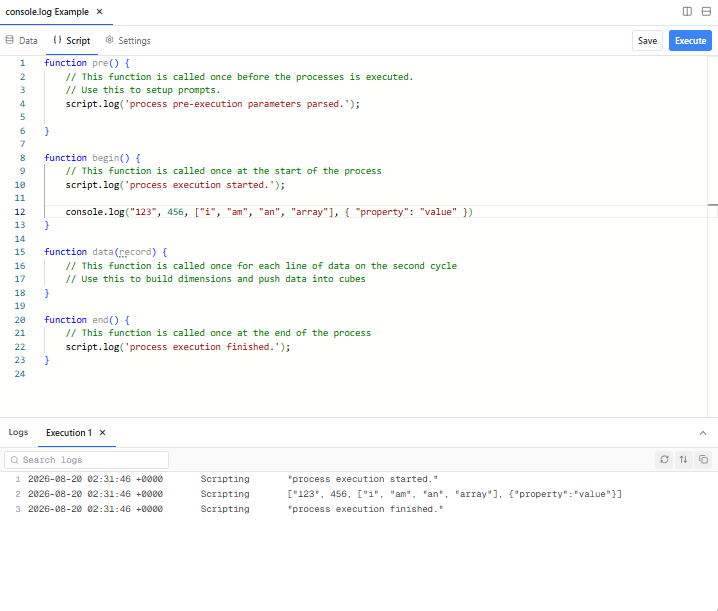
Task: Select the console.log Example tab
Action: [47, 12]
